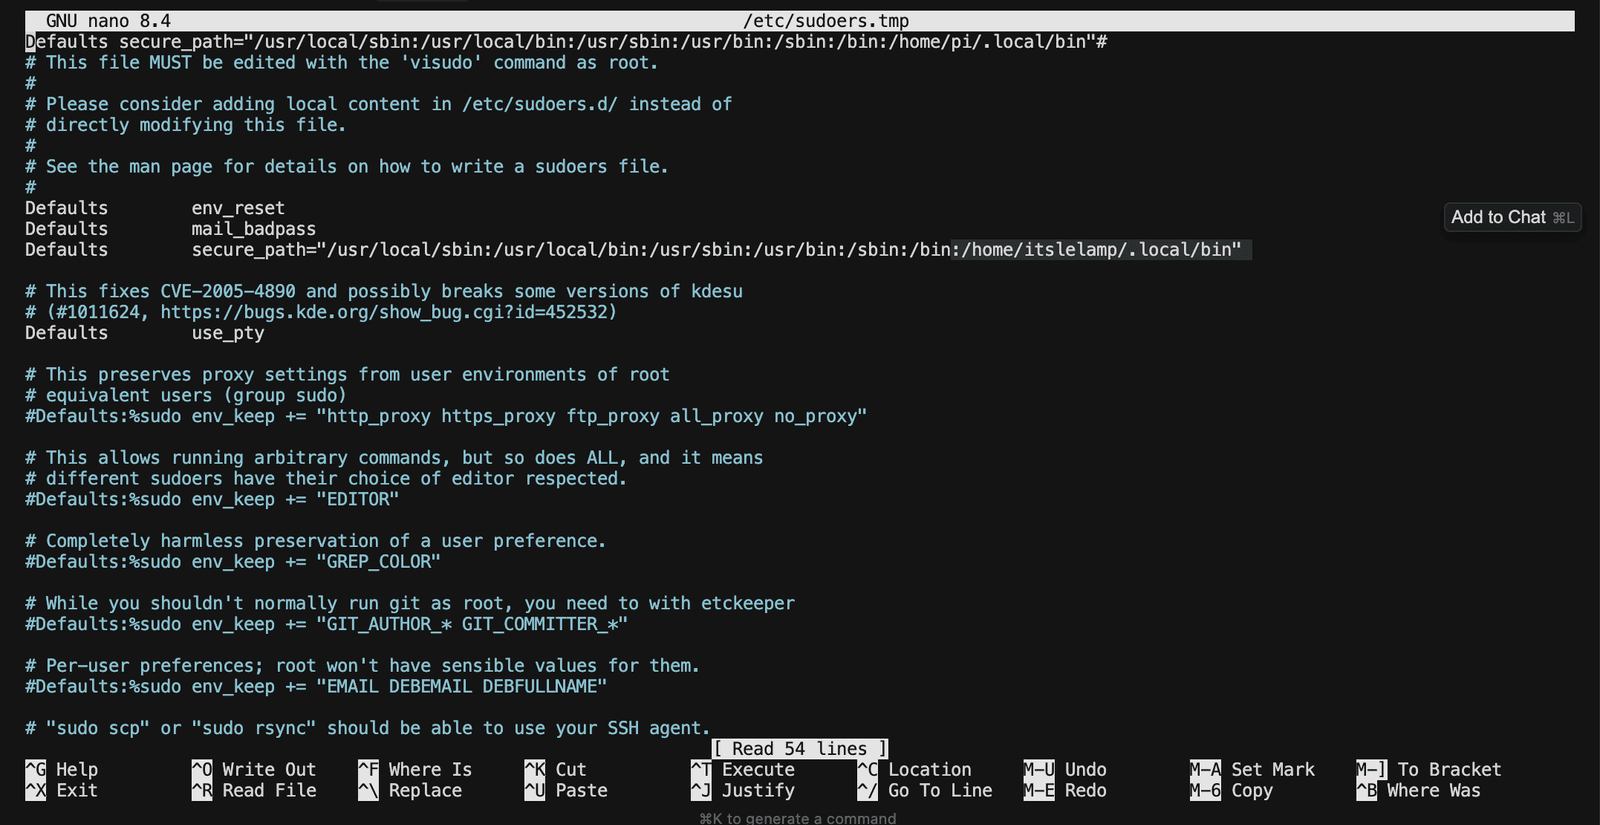This screenshot has width=1600, height=825.
Task: Click the ^T Execute shortcut label
Action: [743, 769]
